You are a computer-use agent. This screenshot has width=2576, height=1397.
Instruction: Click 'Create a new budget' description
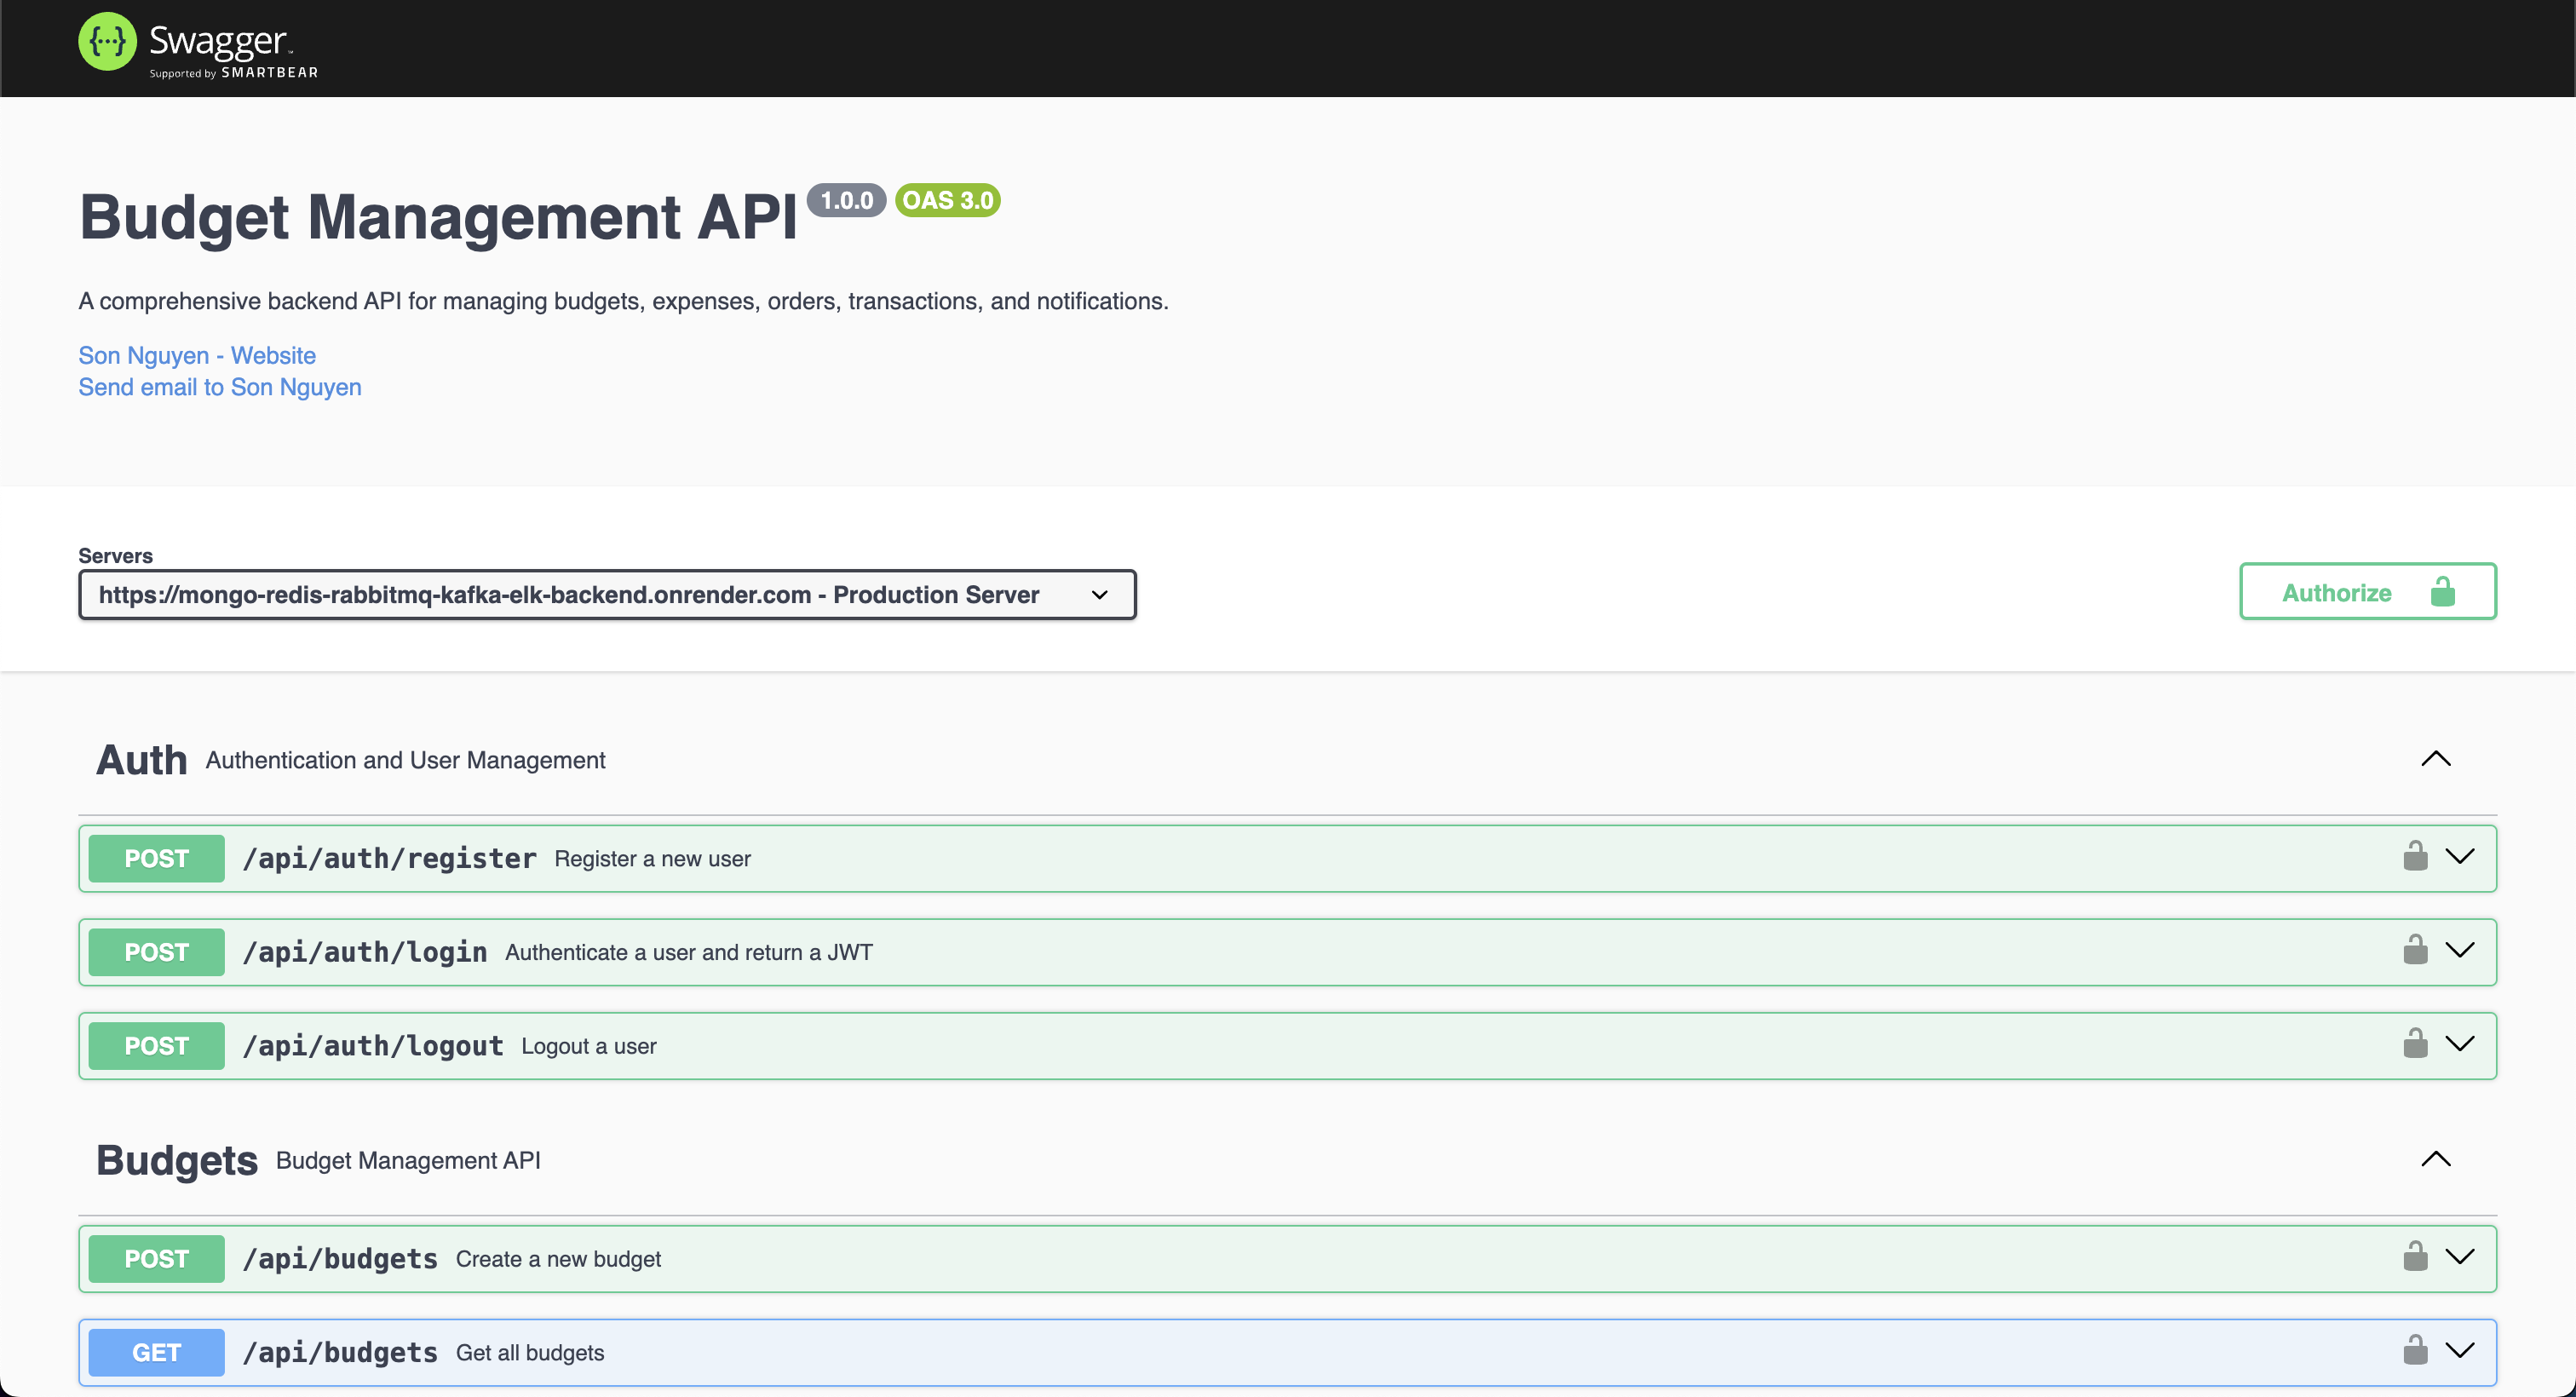559,1260
